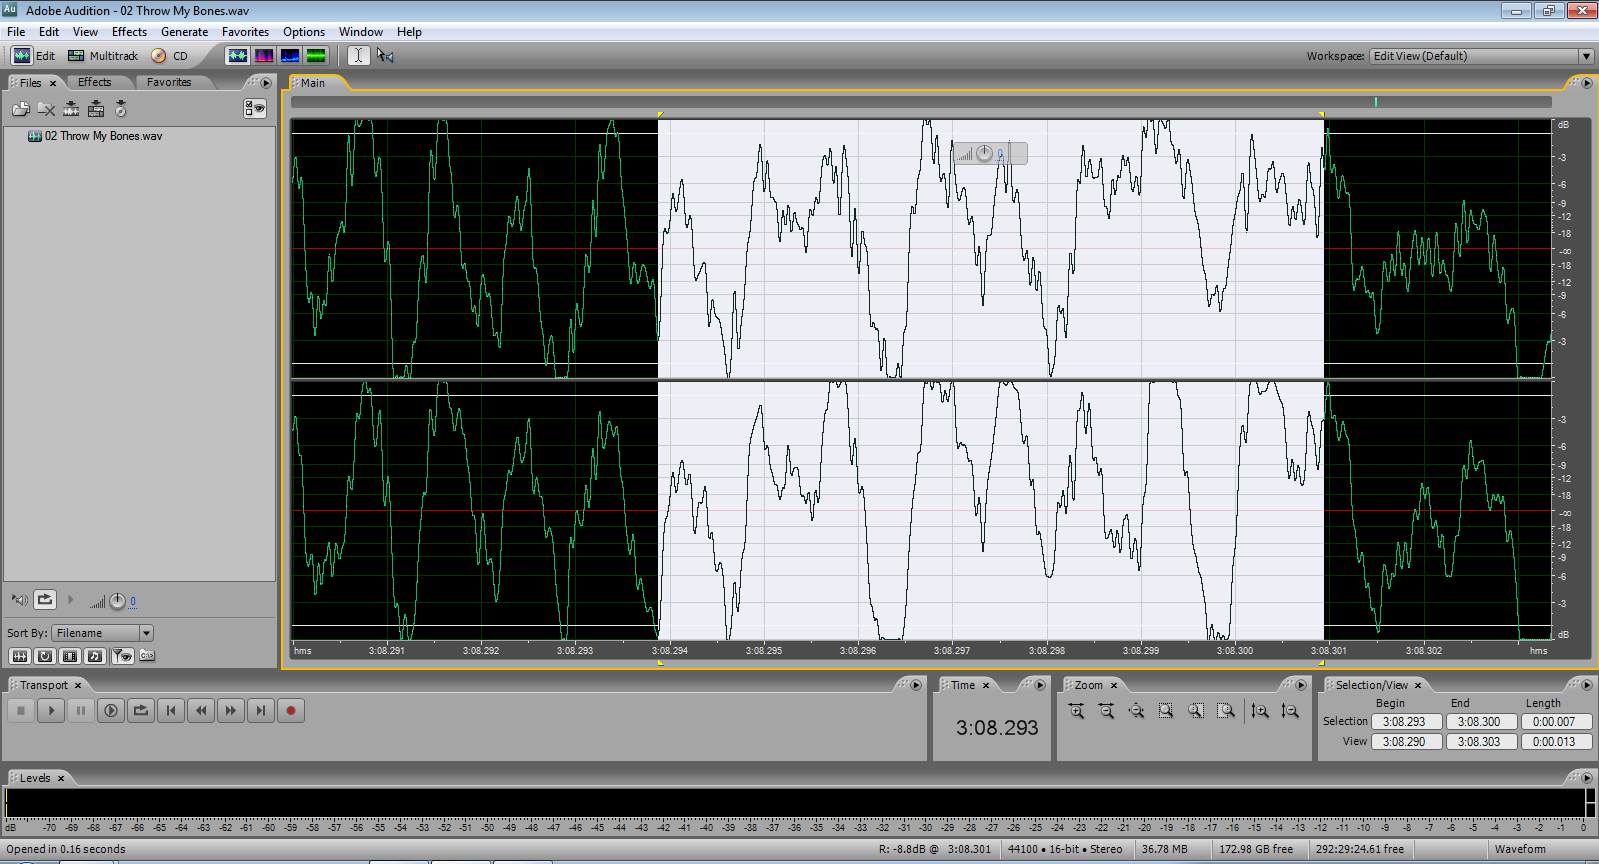The height and width of the screenshot is (864, 1599).
Task: Click the Import File folder icon
Action: pyautogui.click(x=20, y=109)
